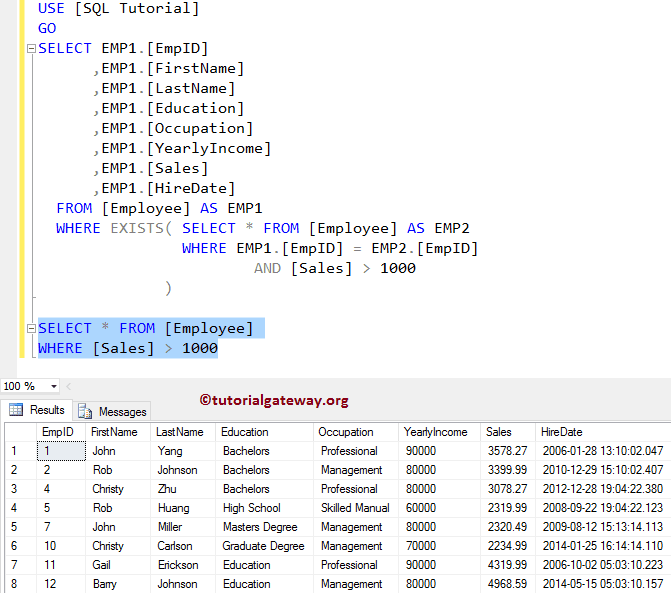The width and height of the screenshot is (671, 593).
Task: Click the 'Erickson' LastName cell
Action: coord(183,565)
